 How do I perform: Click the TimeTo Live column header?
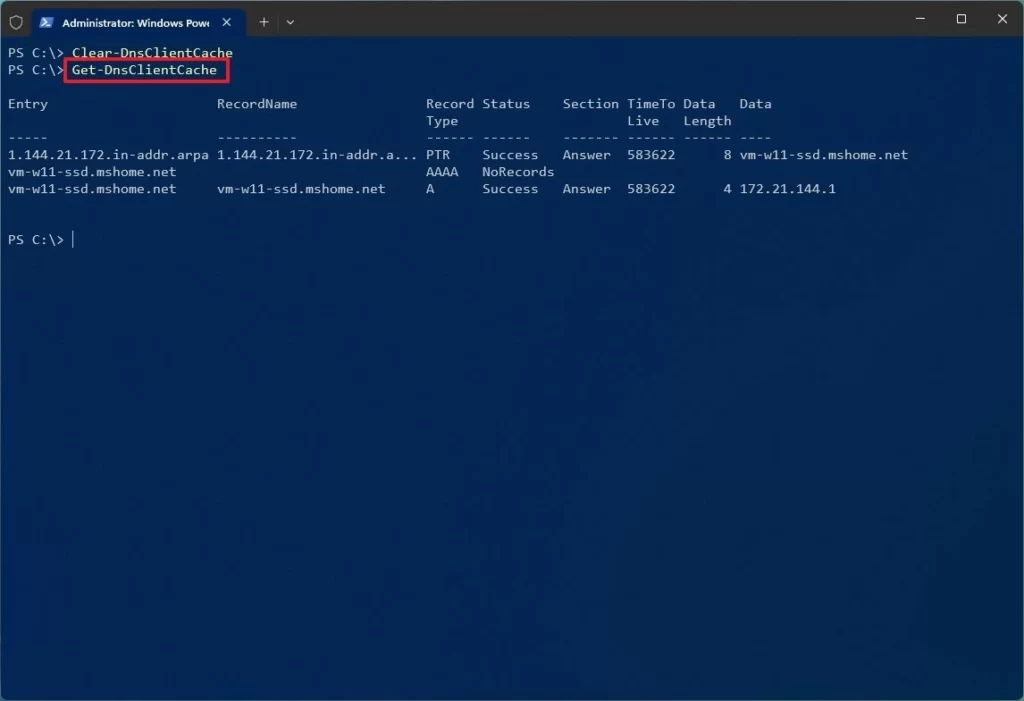pos(651,112)
